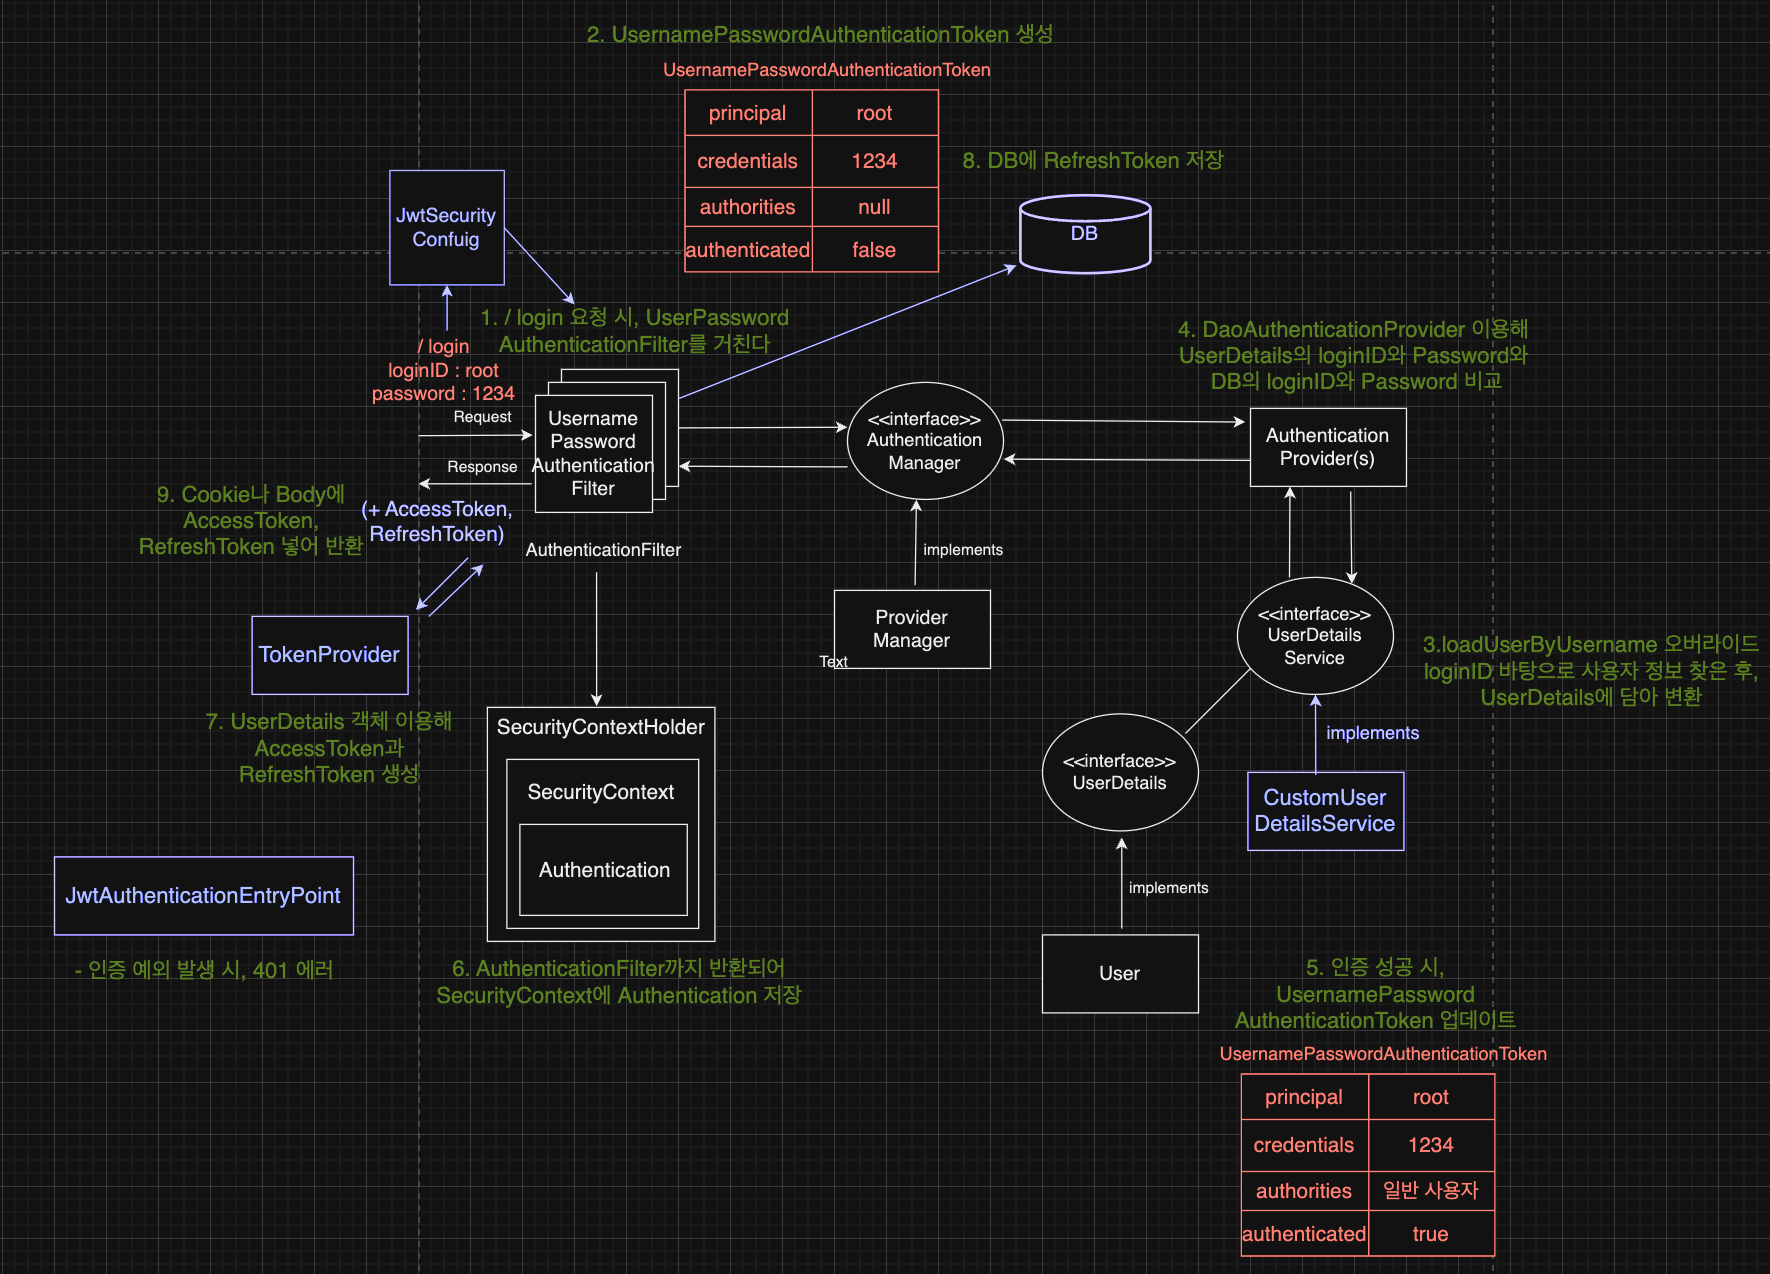This screenshot has width=1770, height=1274.
Task: Select the innermost Authentication box
Action: [x=604, y=870]
